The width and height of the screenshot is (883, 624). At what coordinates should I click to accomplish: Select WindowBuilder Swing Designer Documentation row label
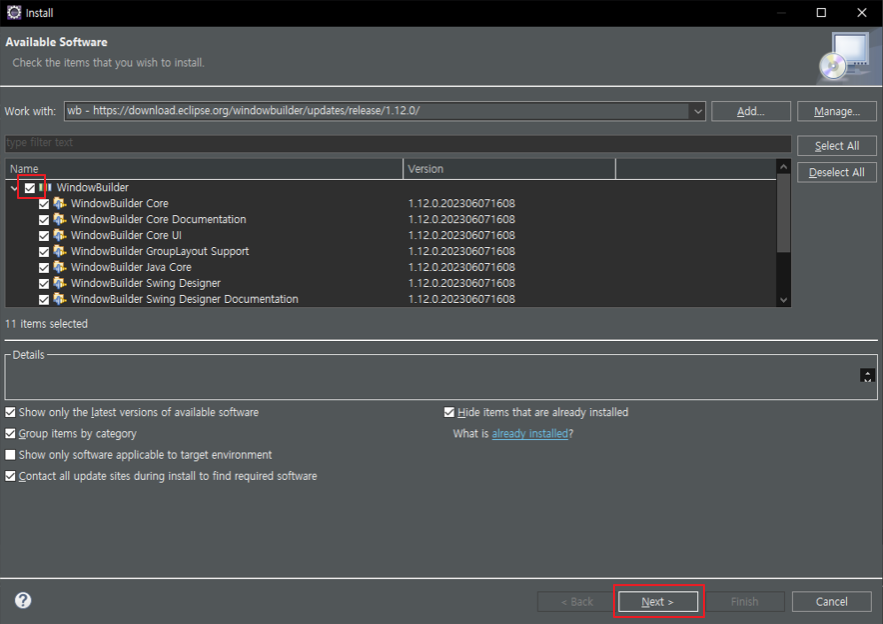click(185, 299)
